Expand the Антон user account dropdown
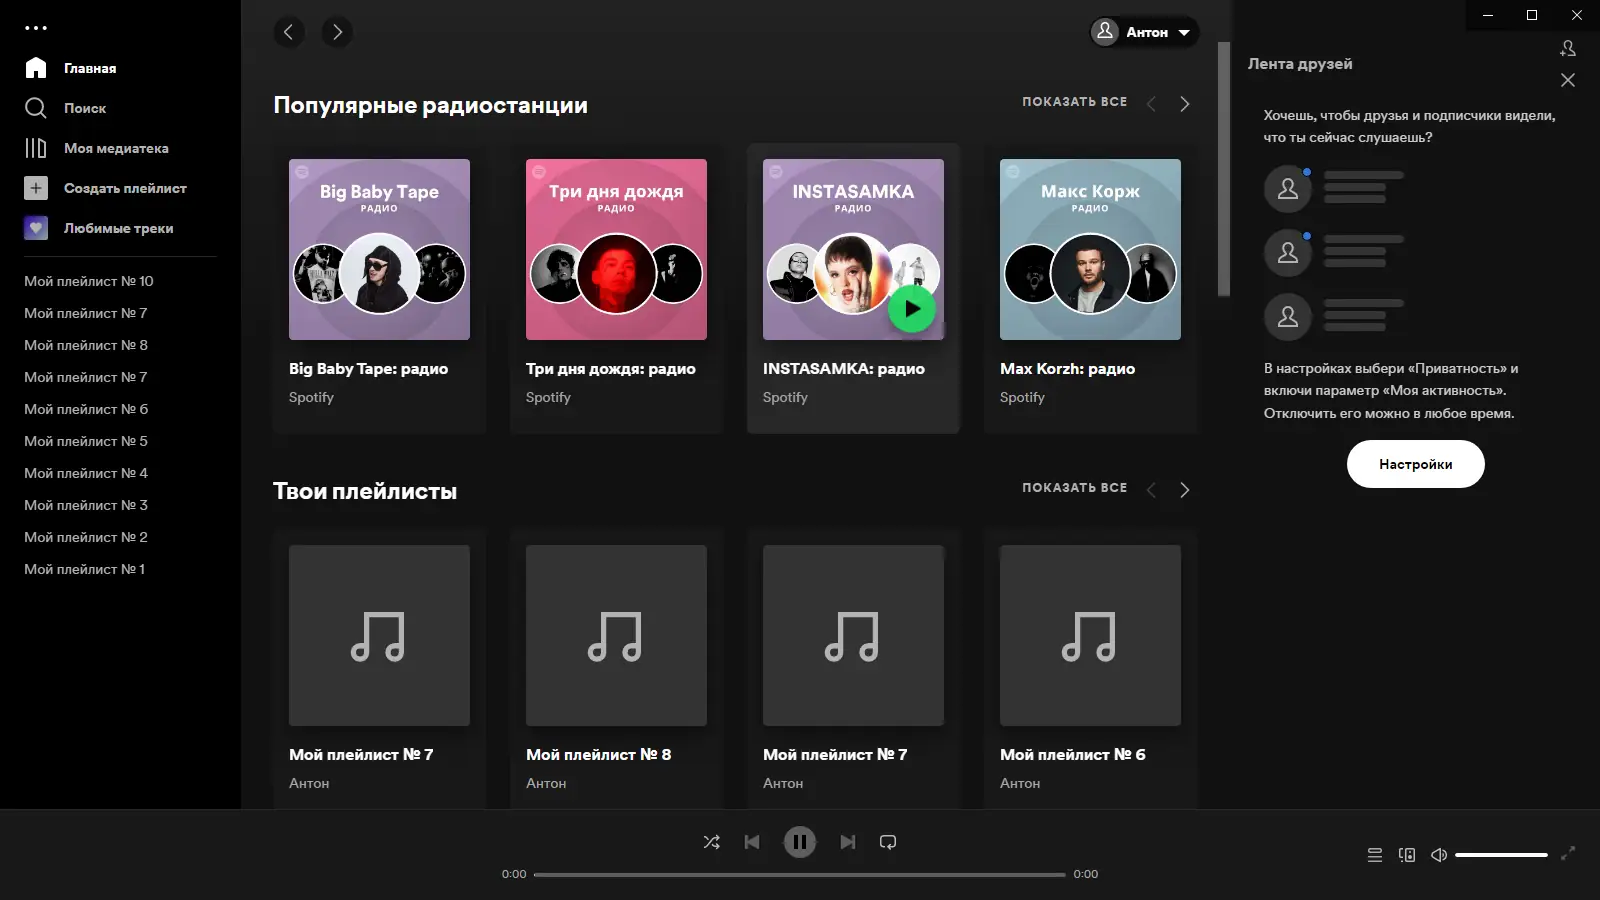This screenshot has height=900, width=1600. 1144,32
